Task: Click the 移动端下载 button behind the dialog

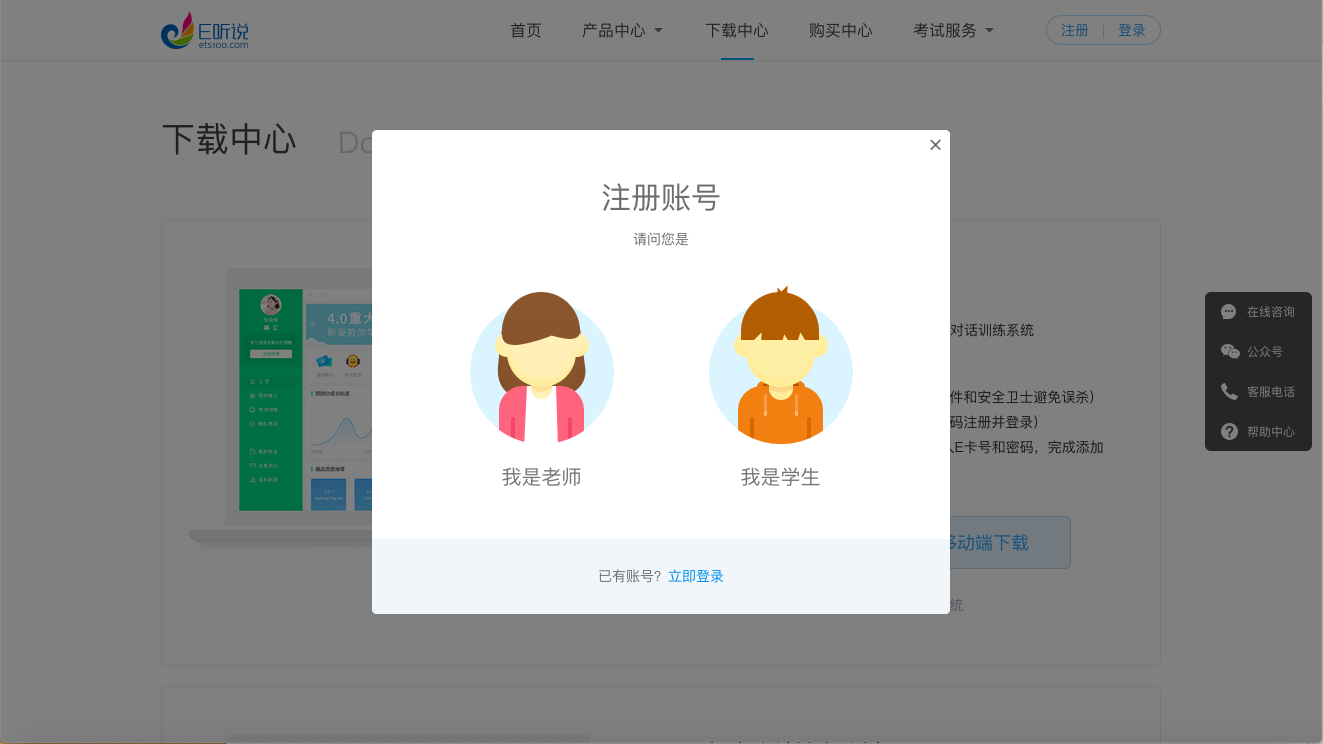Action: (1009, 543)
